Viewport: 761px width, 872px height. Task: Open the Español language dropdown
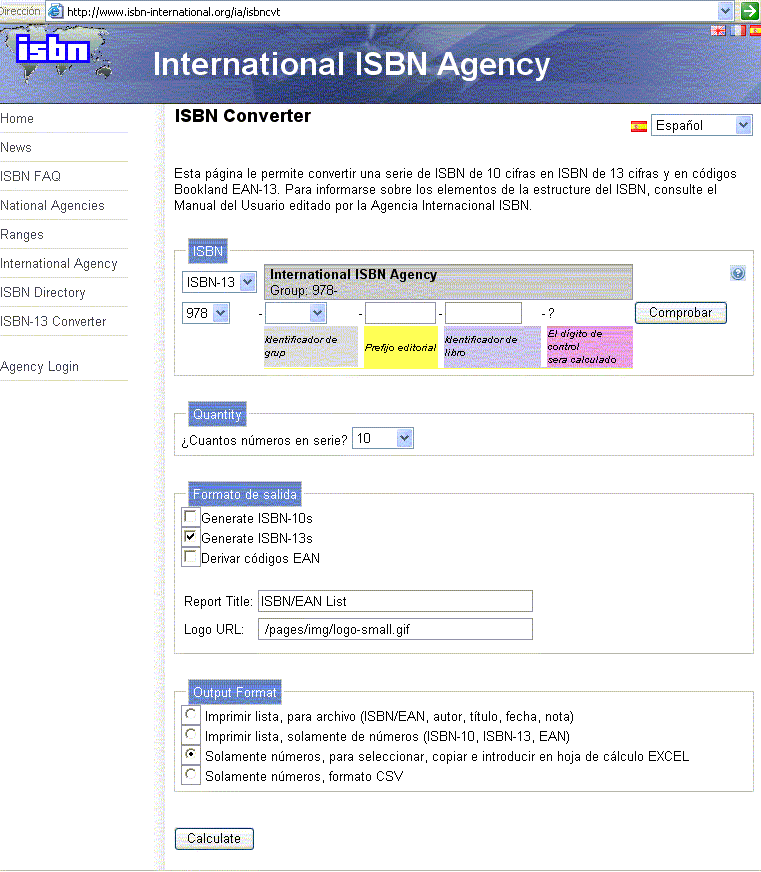coord(701,125)
